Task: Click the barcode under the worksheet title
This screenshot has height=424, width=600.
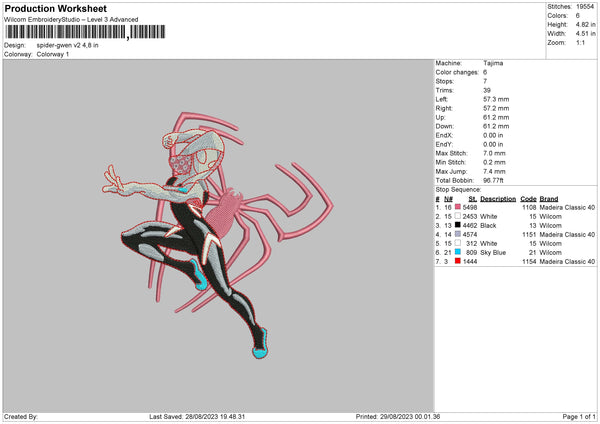Action: coord(85,32)
